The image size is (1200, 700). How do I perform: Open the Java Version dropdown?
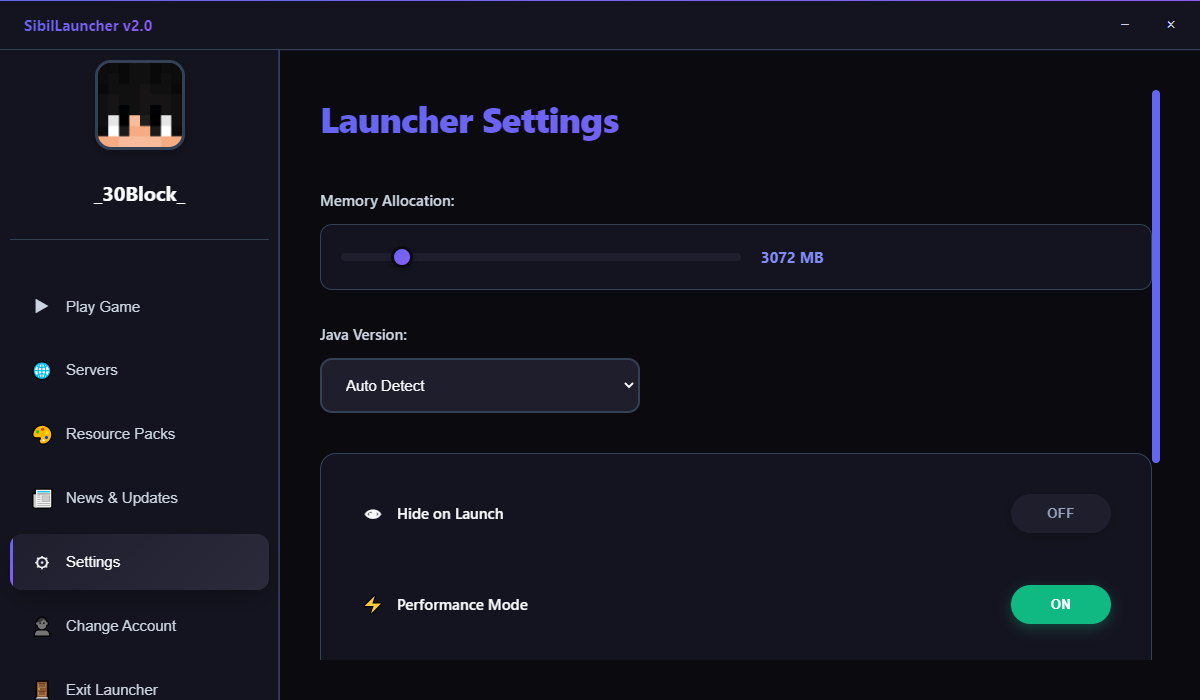(479, 386)
